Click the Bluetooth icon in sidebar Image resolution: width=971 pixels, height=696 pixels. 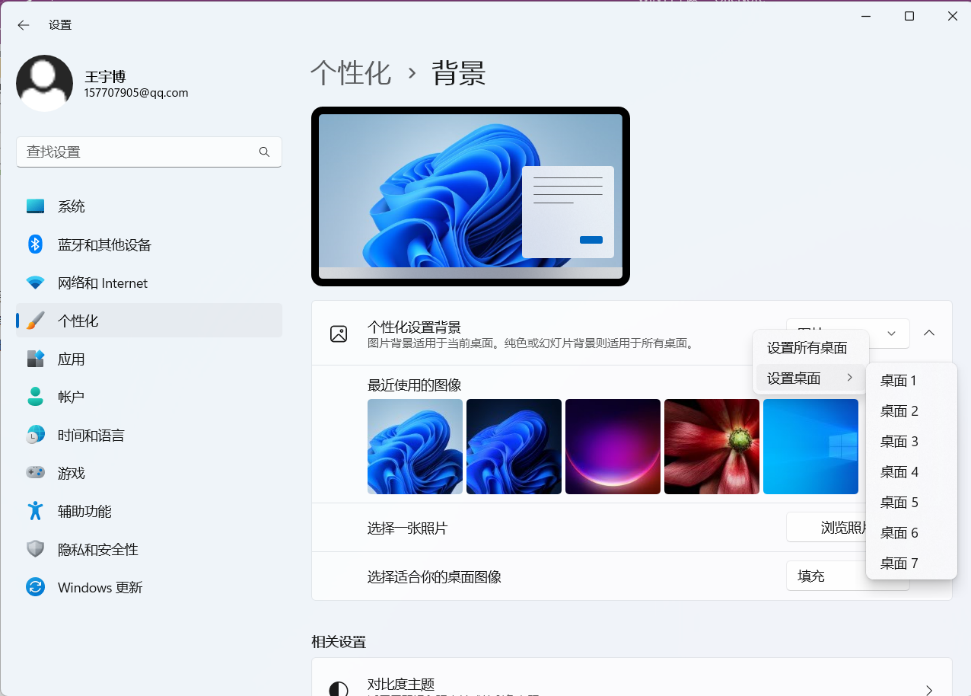(35, 245)
